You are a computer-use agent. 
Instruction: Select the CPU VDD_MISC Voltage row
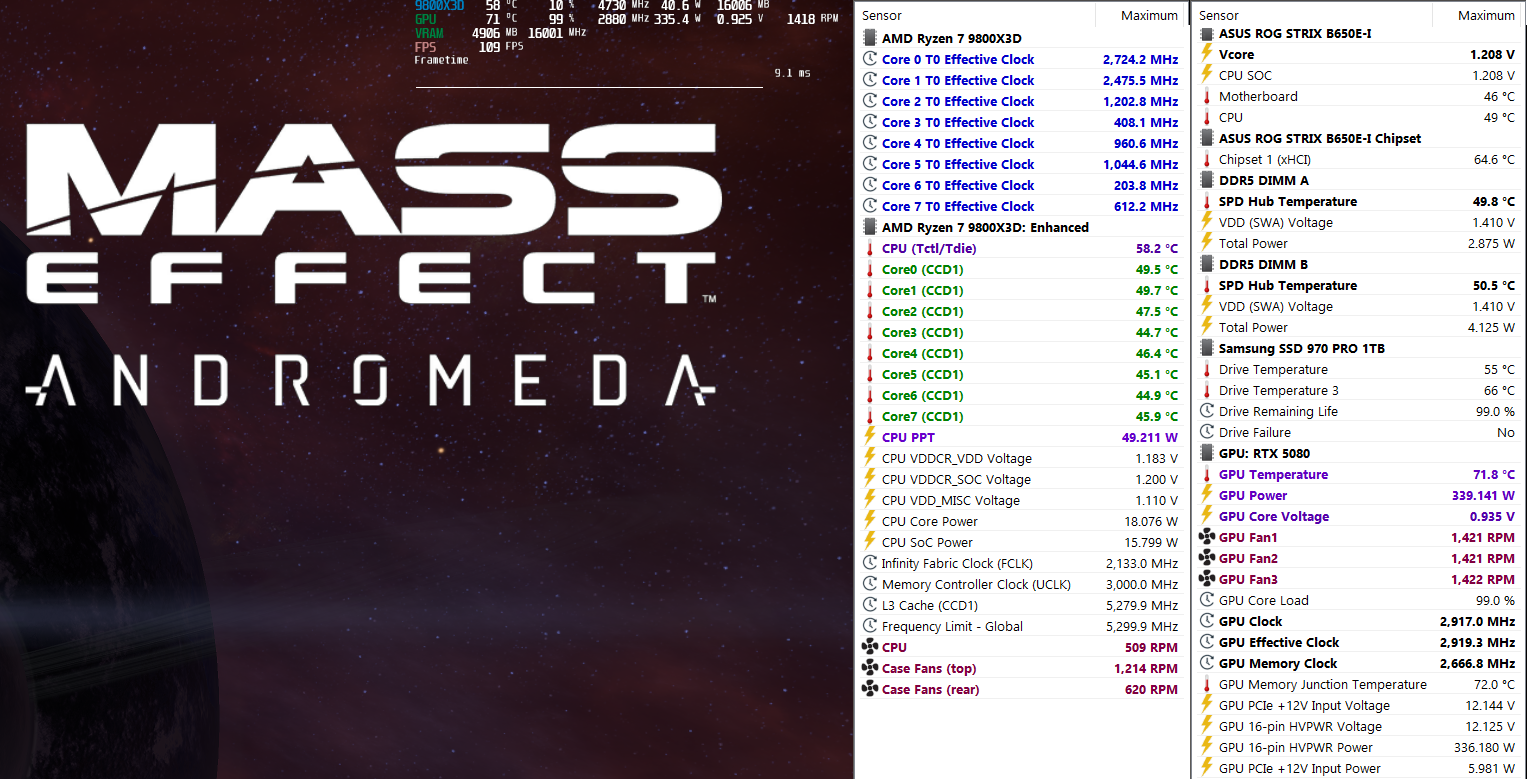1020,500
